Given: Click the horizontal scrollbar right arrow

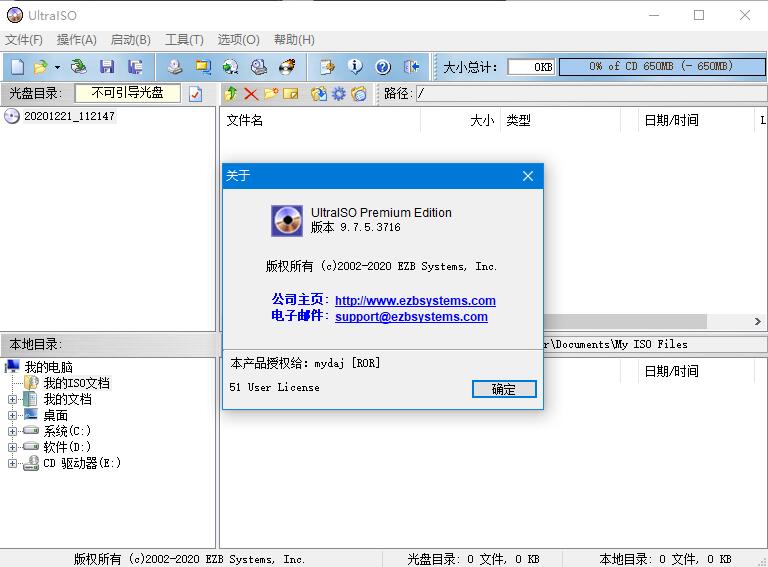Looking at the screenshot, I should point(757,322).
